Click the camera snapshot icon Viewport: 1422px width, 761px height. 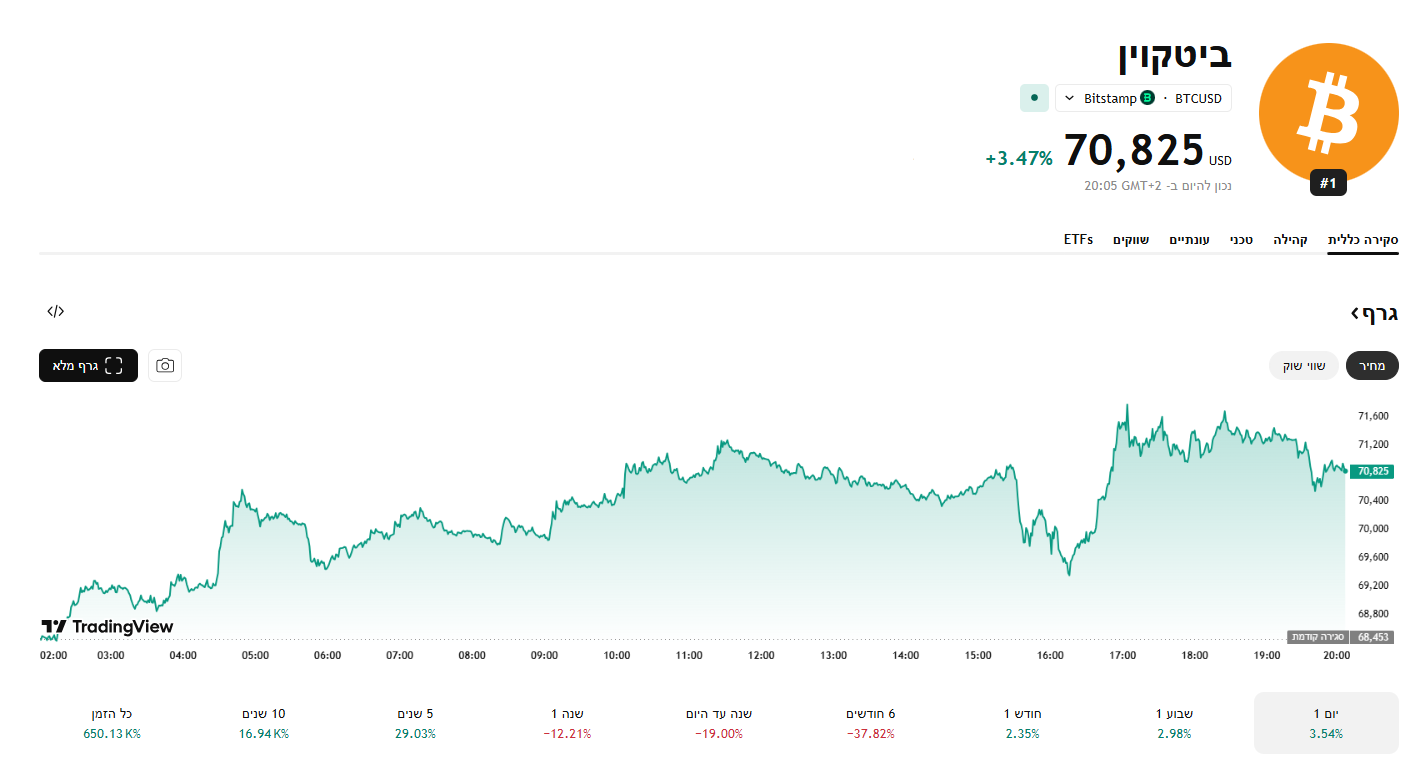[x=165, y=366]
